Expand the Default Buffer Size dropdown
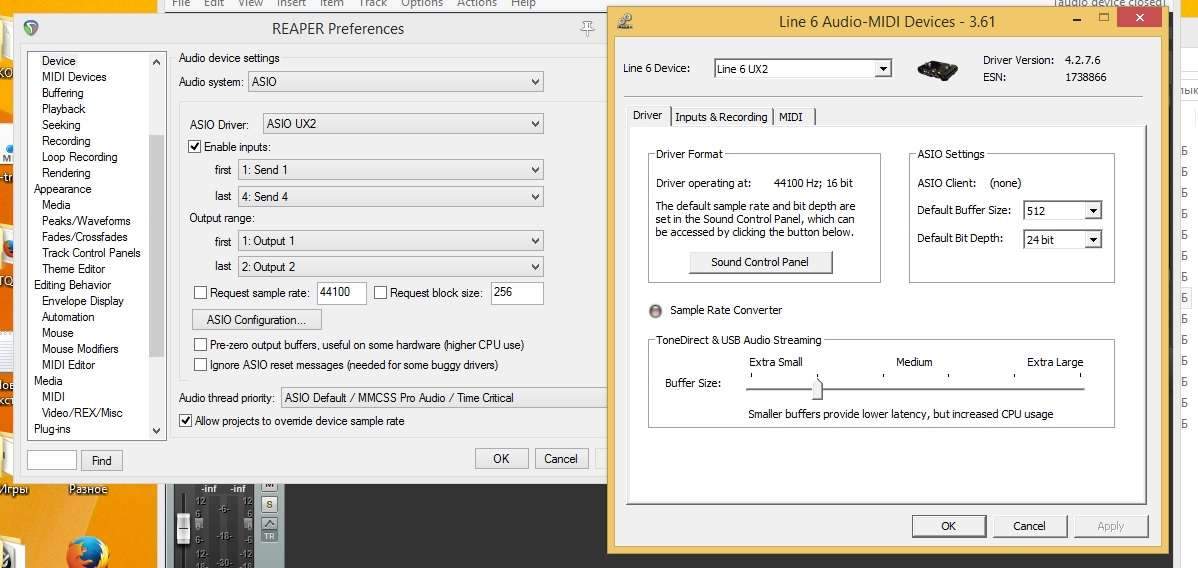 tap(1092, 211)
